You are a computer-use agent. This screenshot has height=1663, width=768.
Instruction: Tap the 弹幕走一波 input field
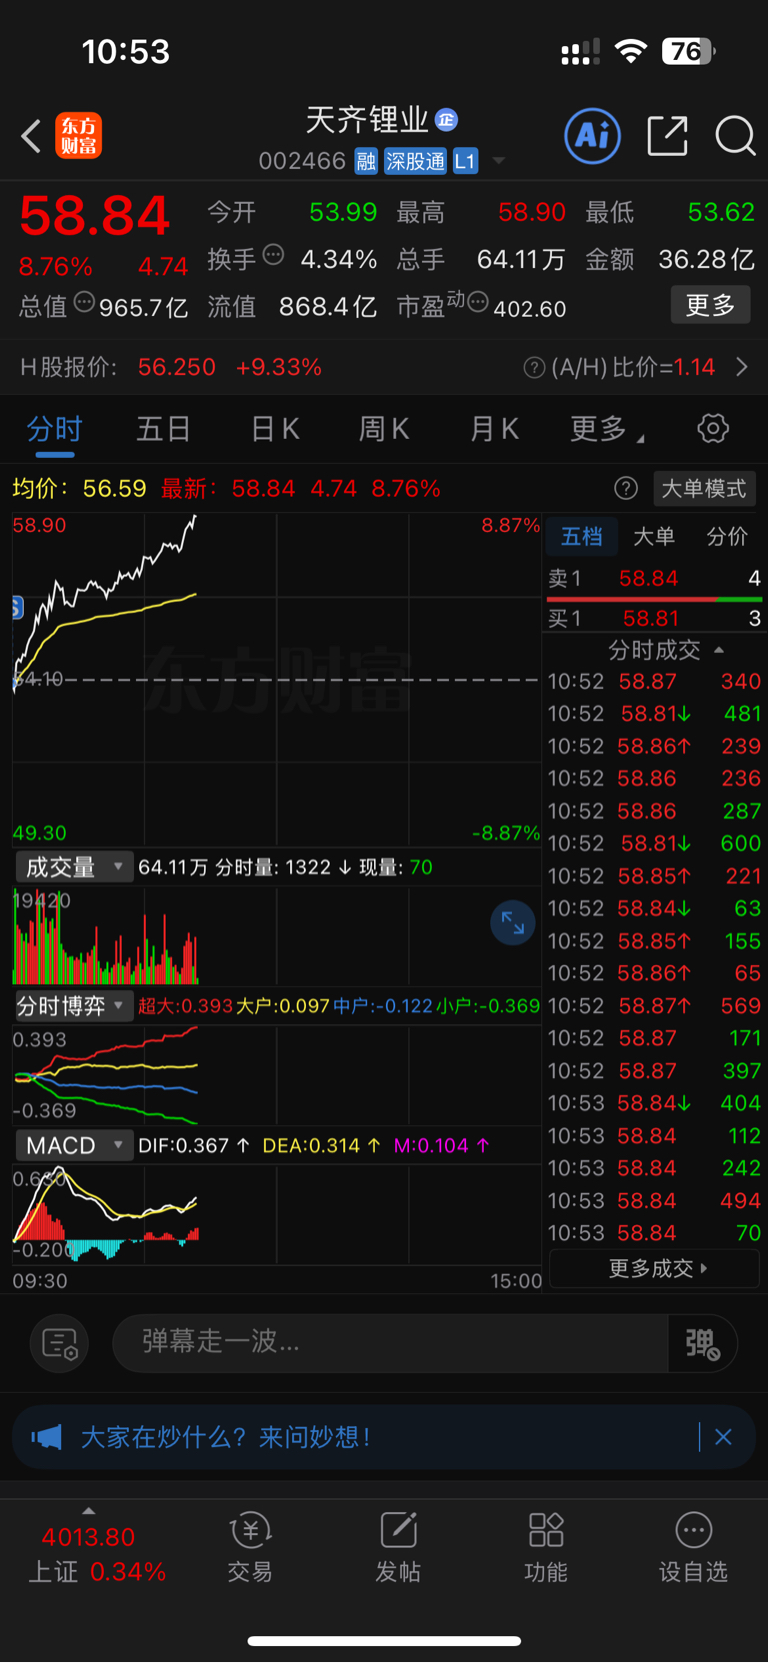pos(390,1342)
